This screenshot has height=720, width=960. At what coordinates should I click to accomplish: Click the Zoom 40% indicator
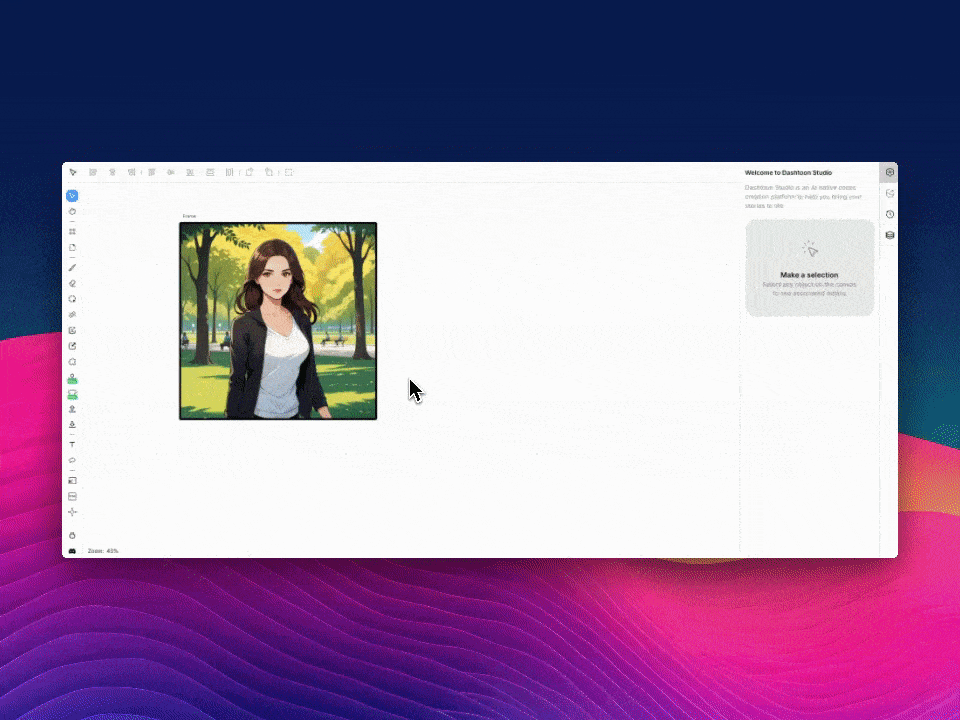103,551
